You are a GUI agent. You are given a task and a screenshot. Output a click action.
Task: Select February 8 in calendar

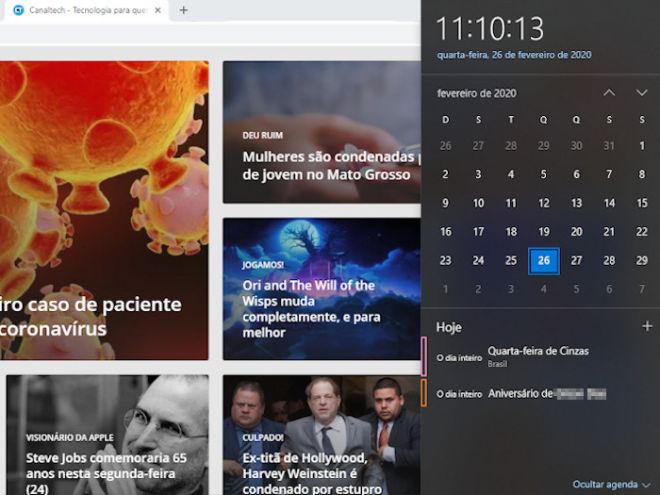642,174
